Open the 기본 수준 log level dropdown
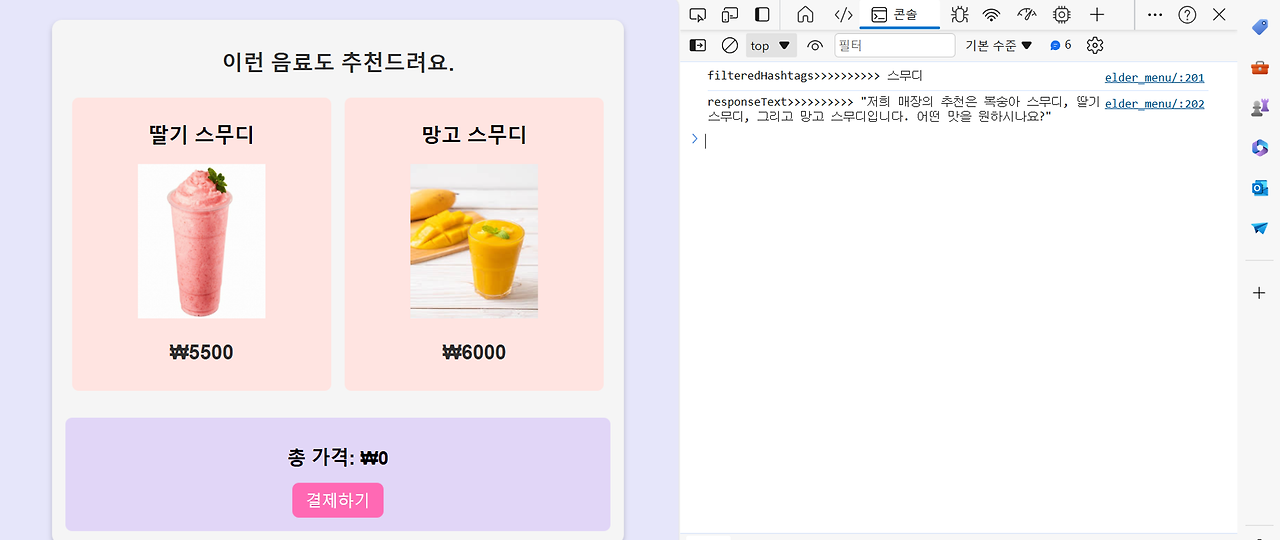This screenshot has height=540, width=1280. [x=998, y=45]
